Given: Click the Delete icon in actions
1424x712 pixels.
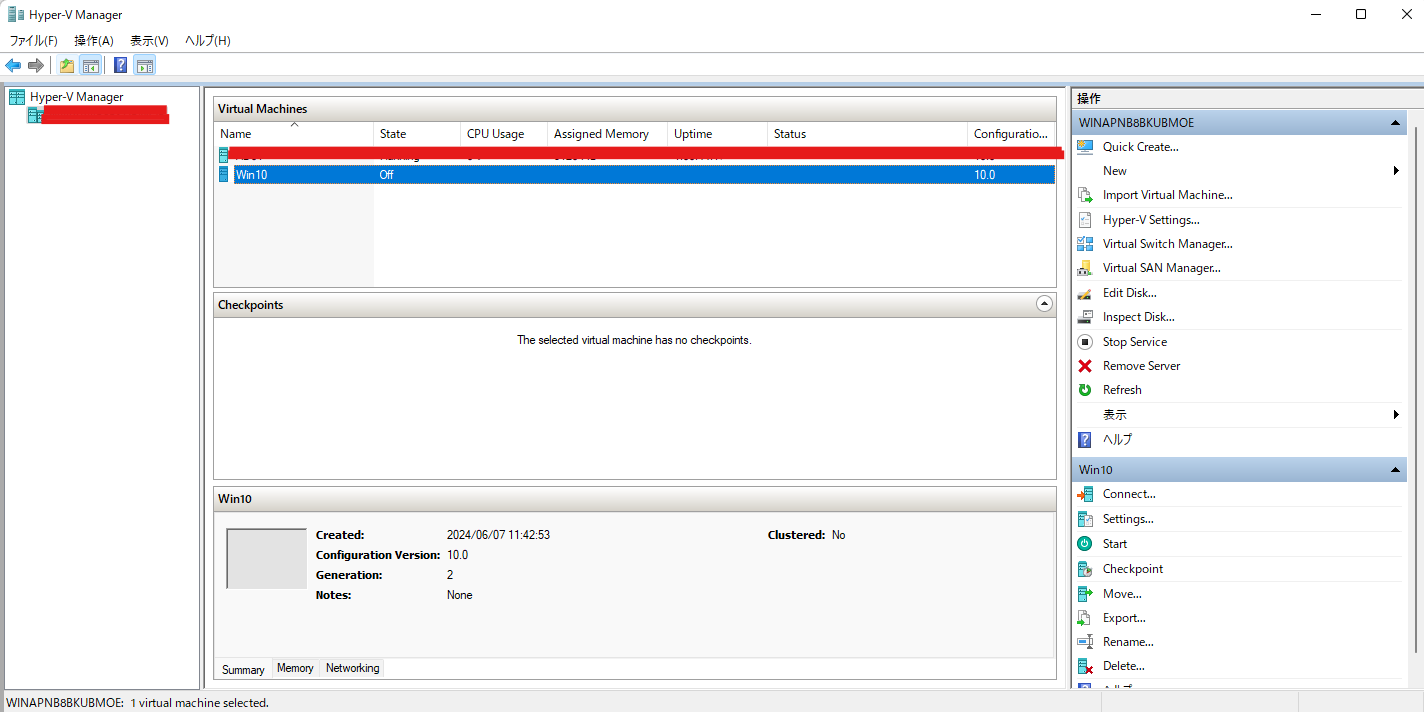Looking at the screenshot, I should pos(1085,666).
